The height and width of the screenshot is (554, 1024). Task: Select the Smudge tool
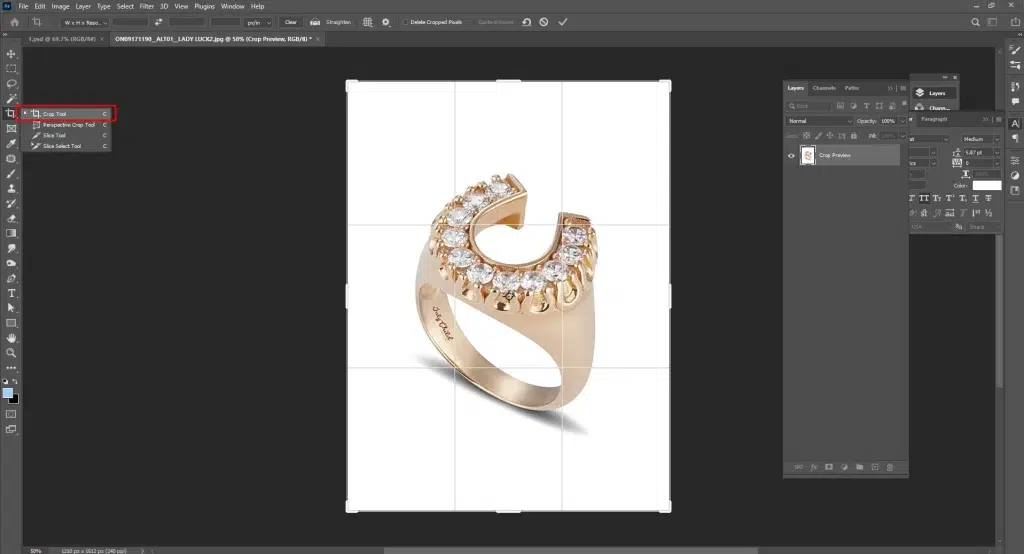point(11,248)
